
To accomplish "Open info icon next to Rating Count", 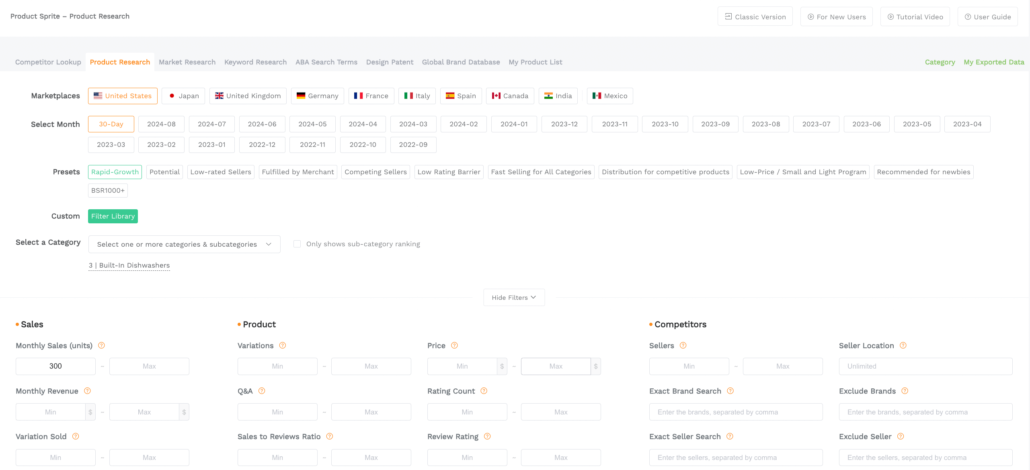I will click(x=484, y=391).
